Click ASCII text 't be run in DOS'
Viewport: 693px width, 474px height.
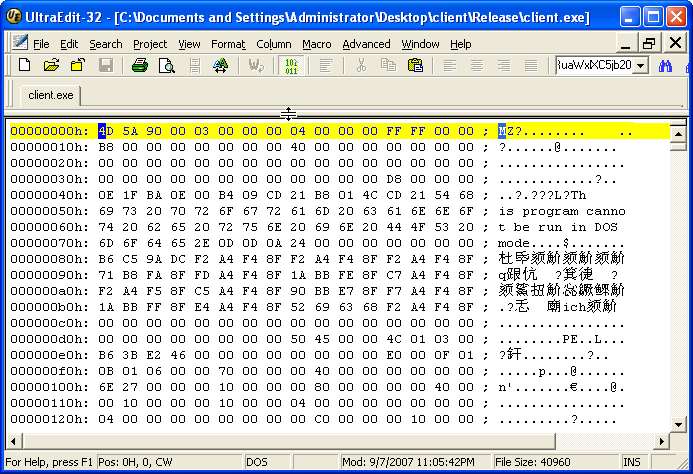(x=558, y=227)
